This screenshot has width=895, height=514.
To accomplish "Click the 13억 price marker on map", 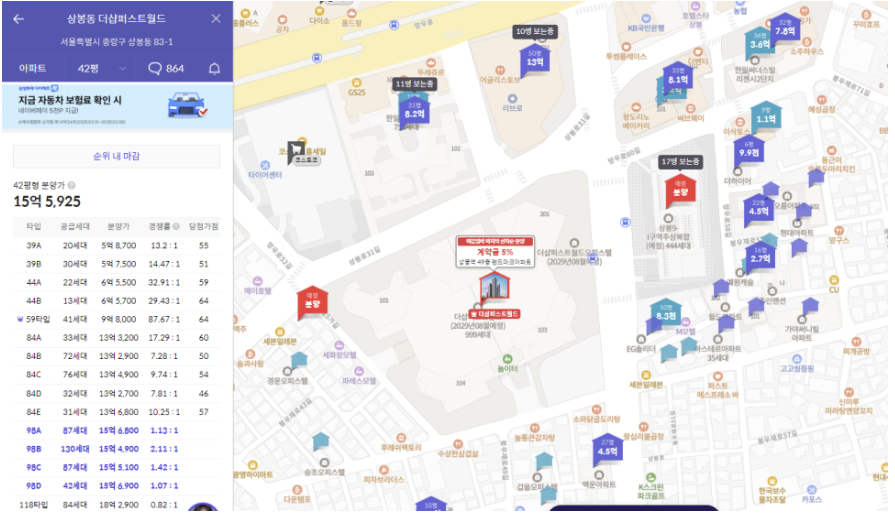I will coord(535,59).
